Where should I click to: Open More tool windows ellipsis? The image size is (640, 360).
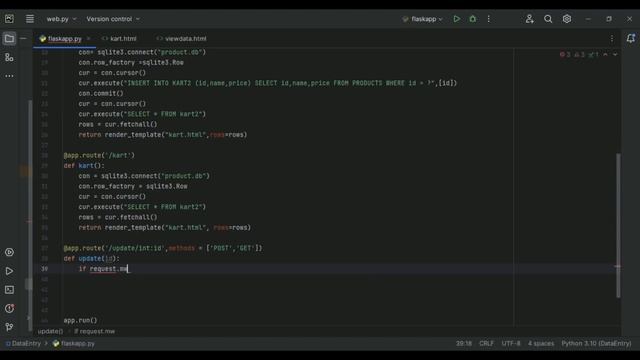click(x=9, y=76)
